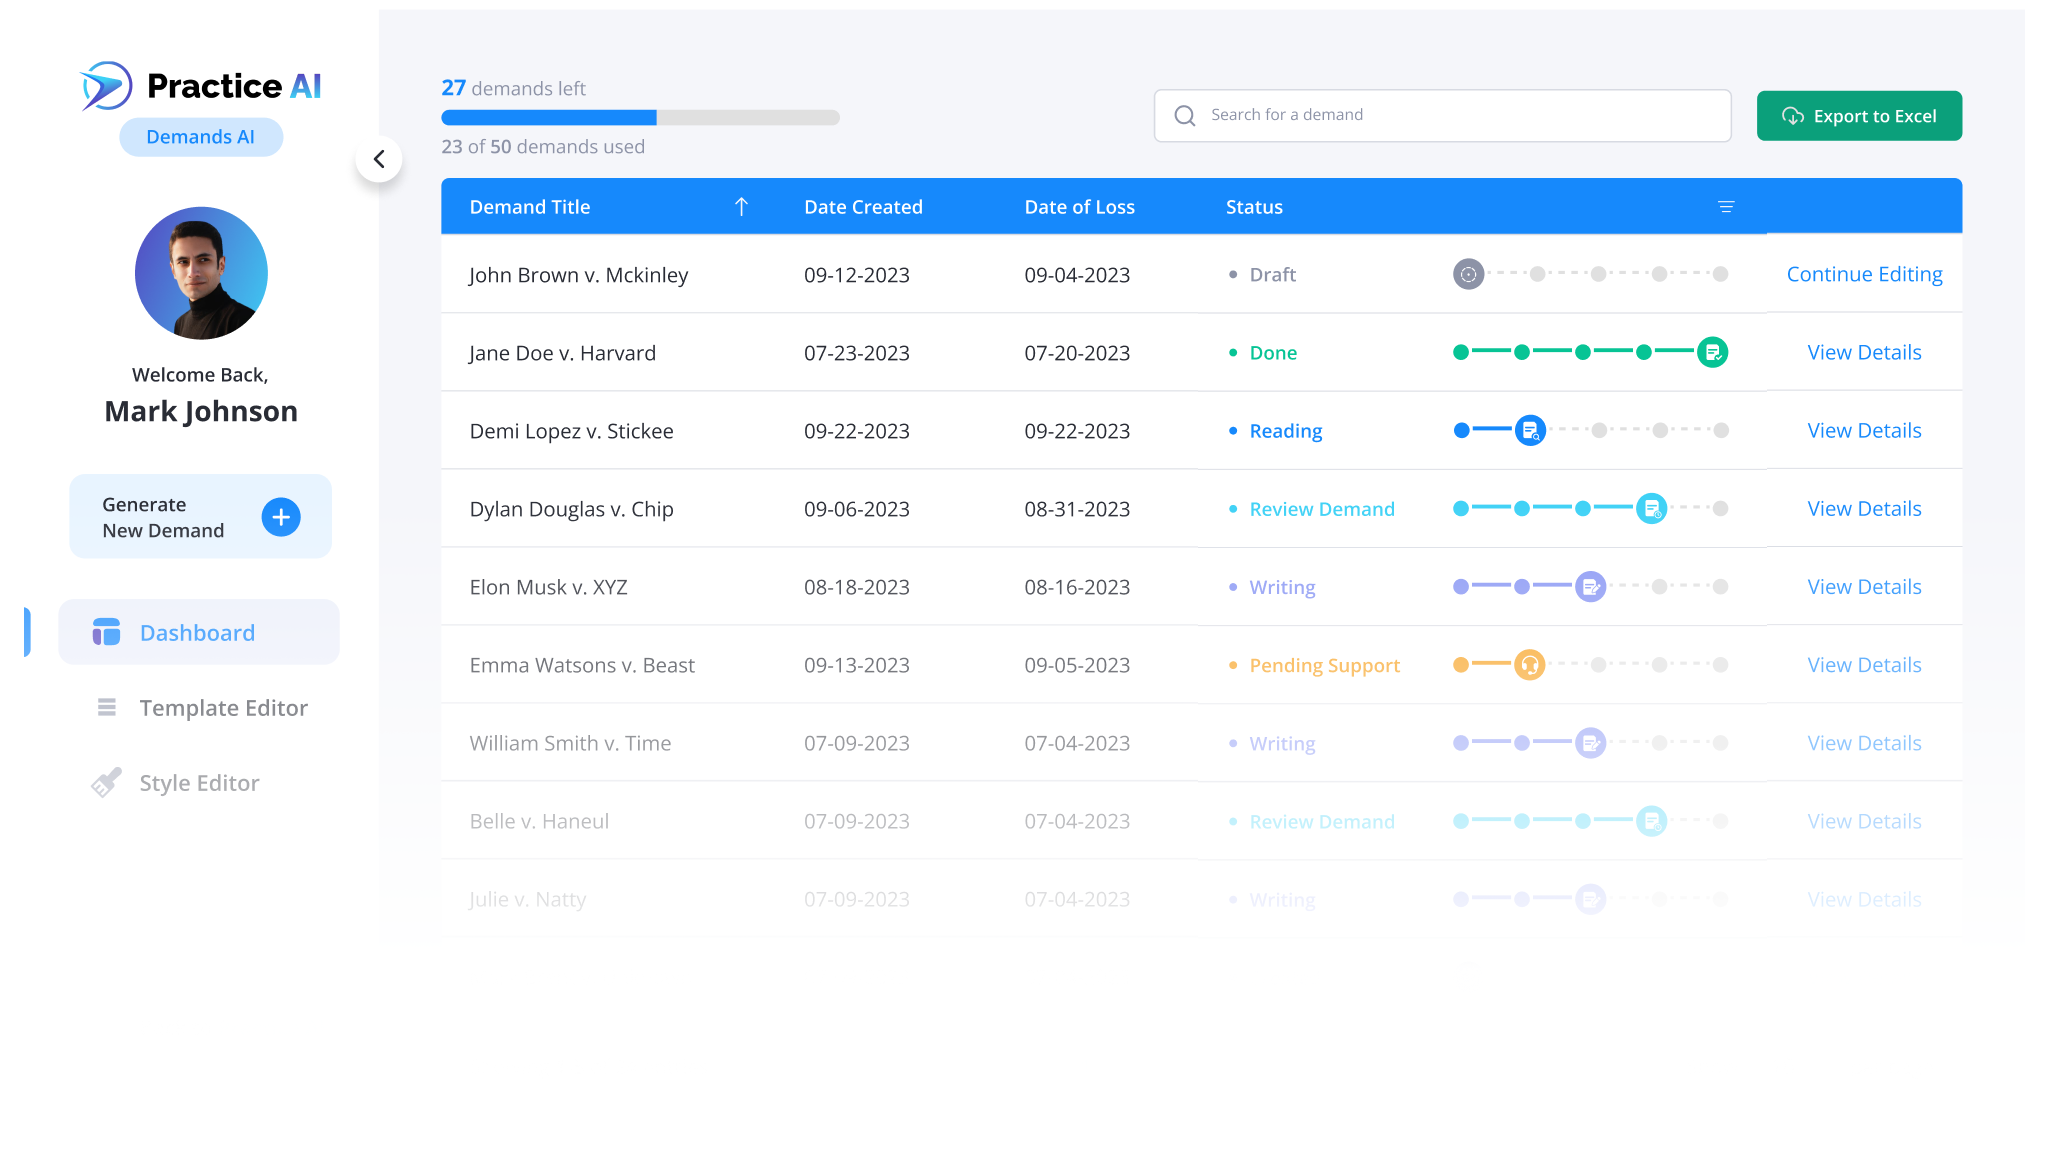
Task: Click the Export to Excel button
Action: click(1858, 115)
